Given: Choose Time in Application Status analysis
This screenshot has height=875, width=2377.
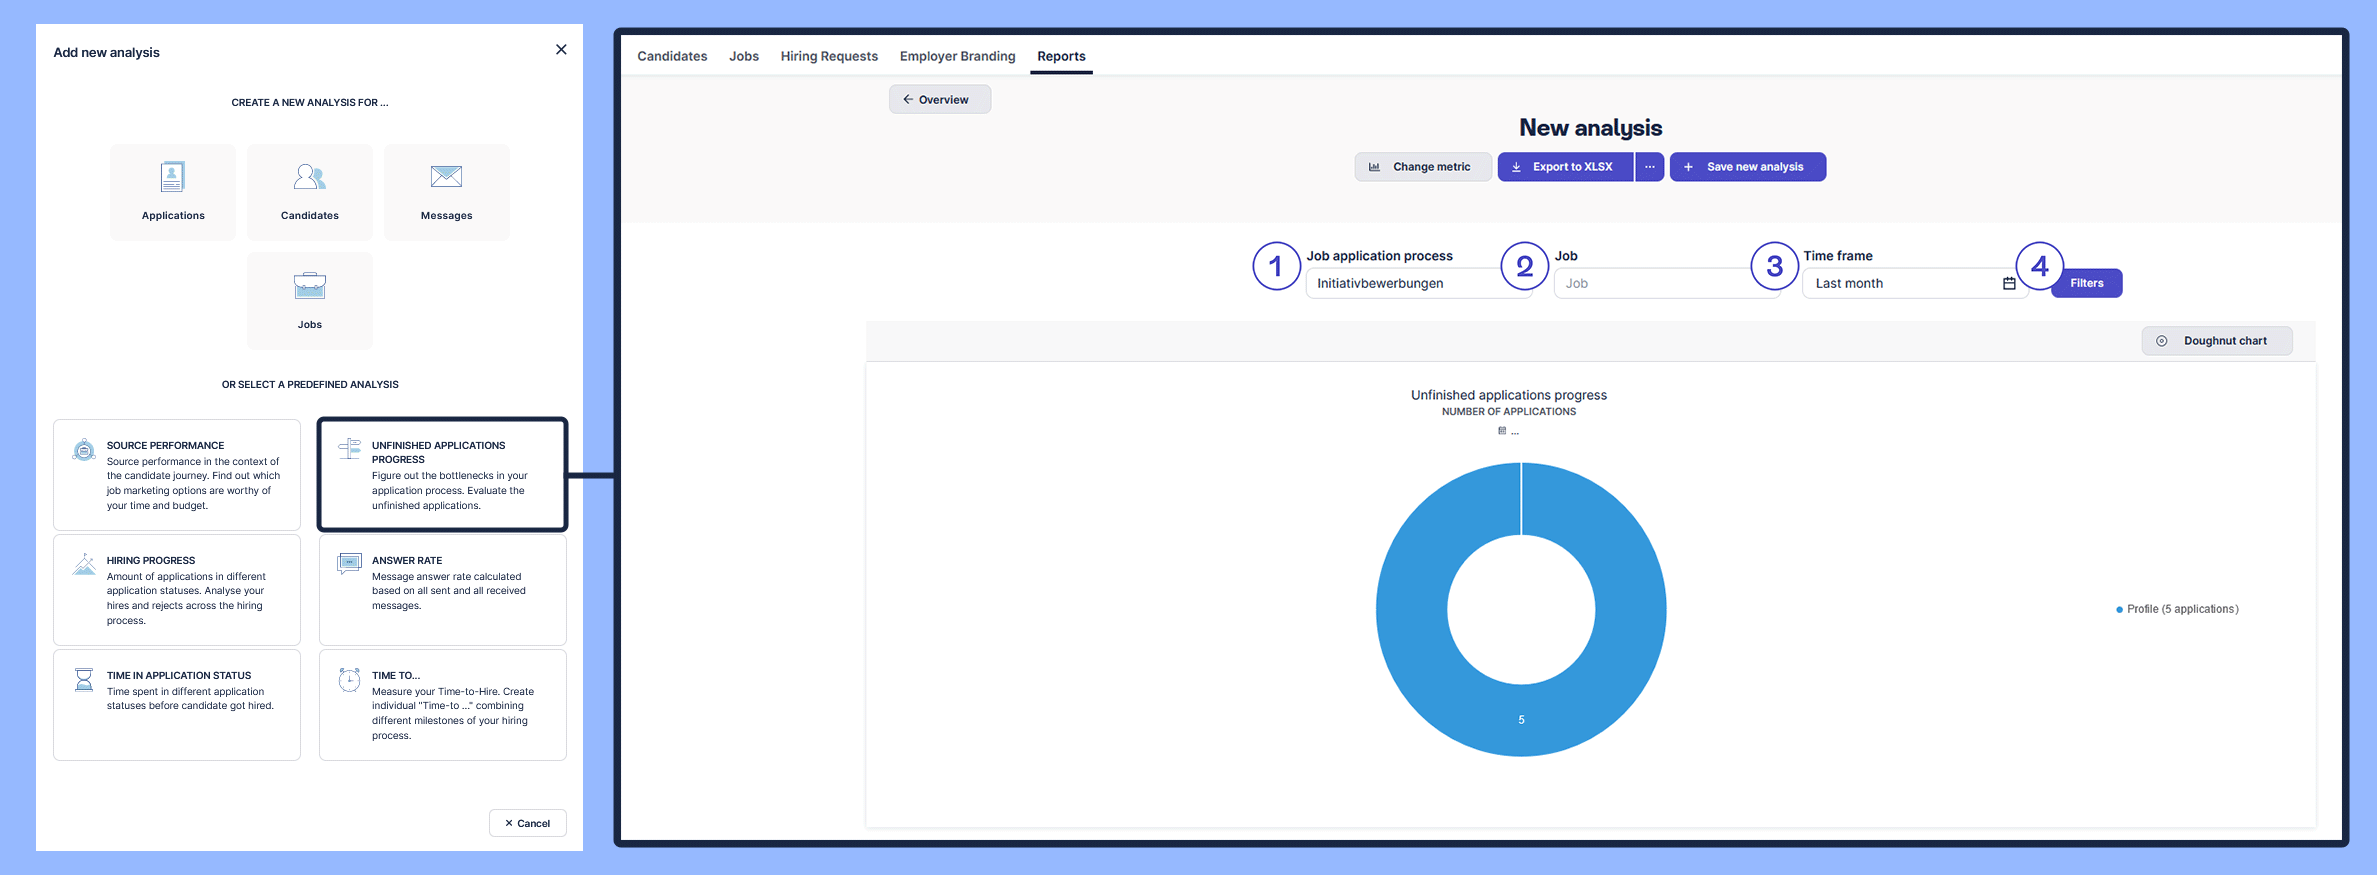Looking at the screenshot, I should (x=177, y=705).
